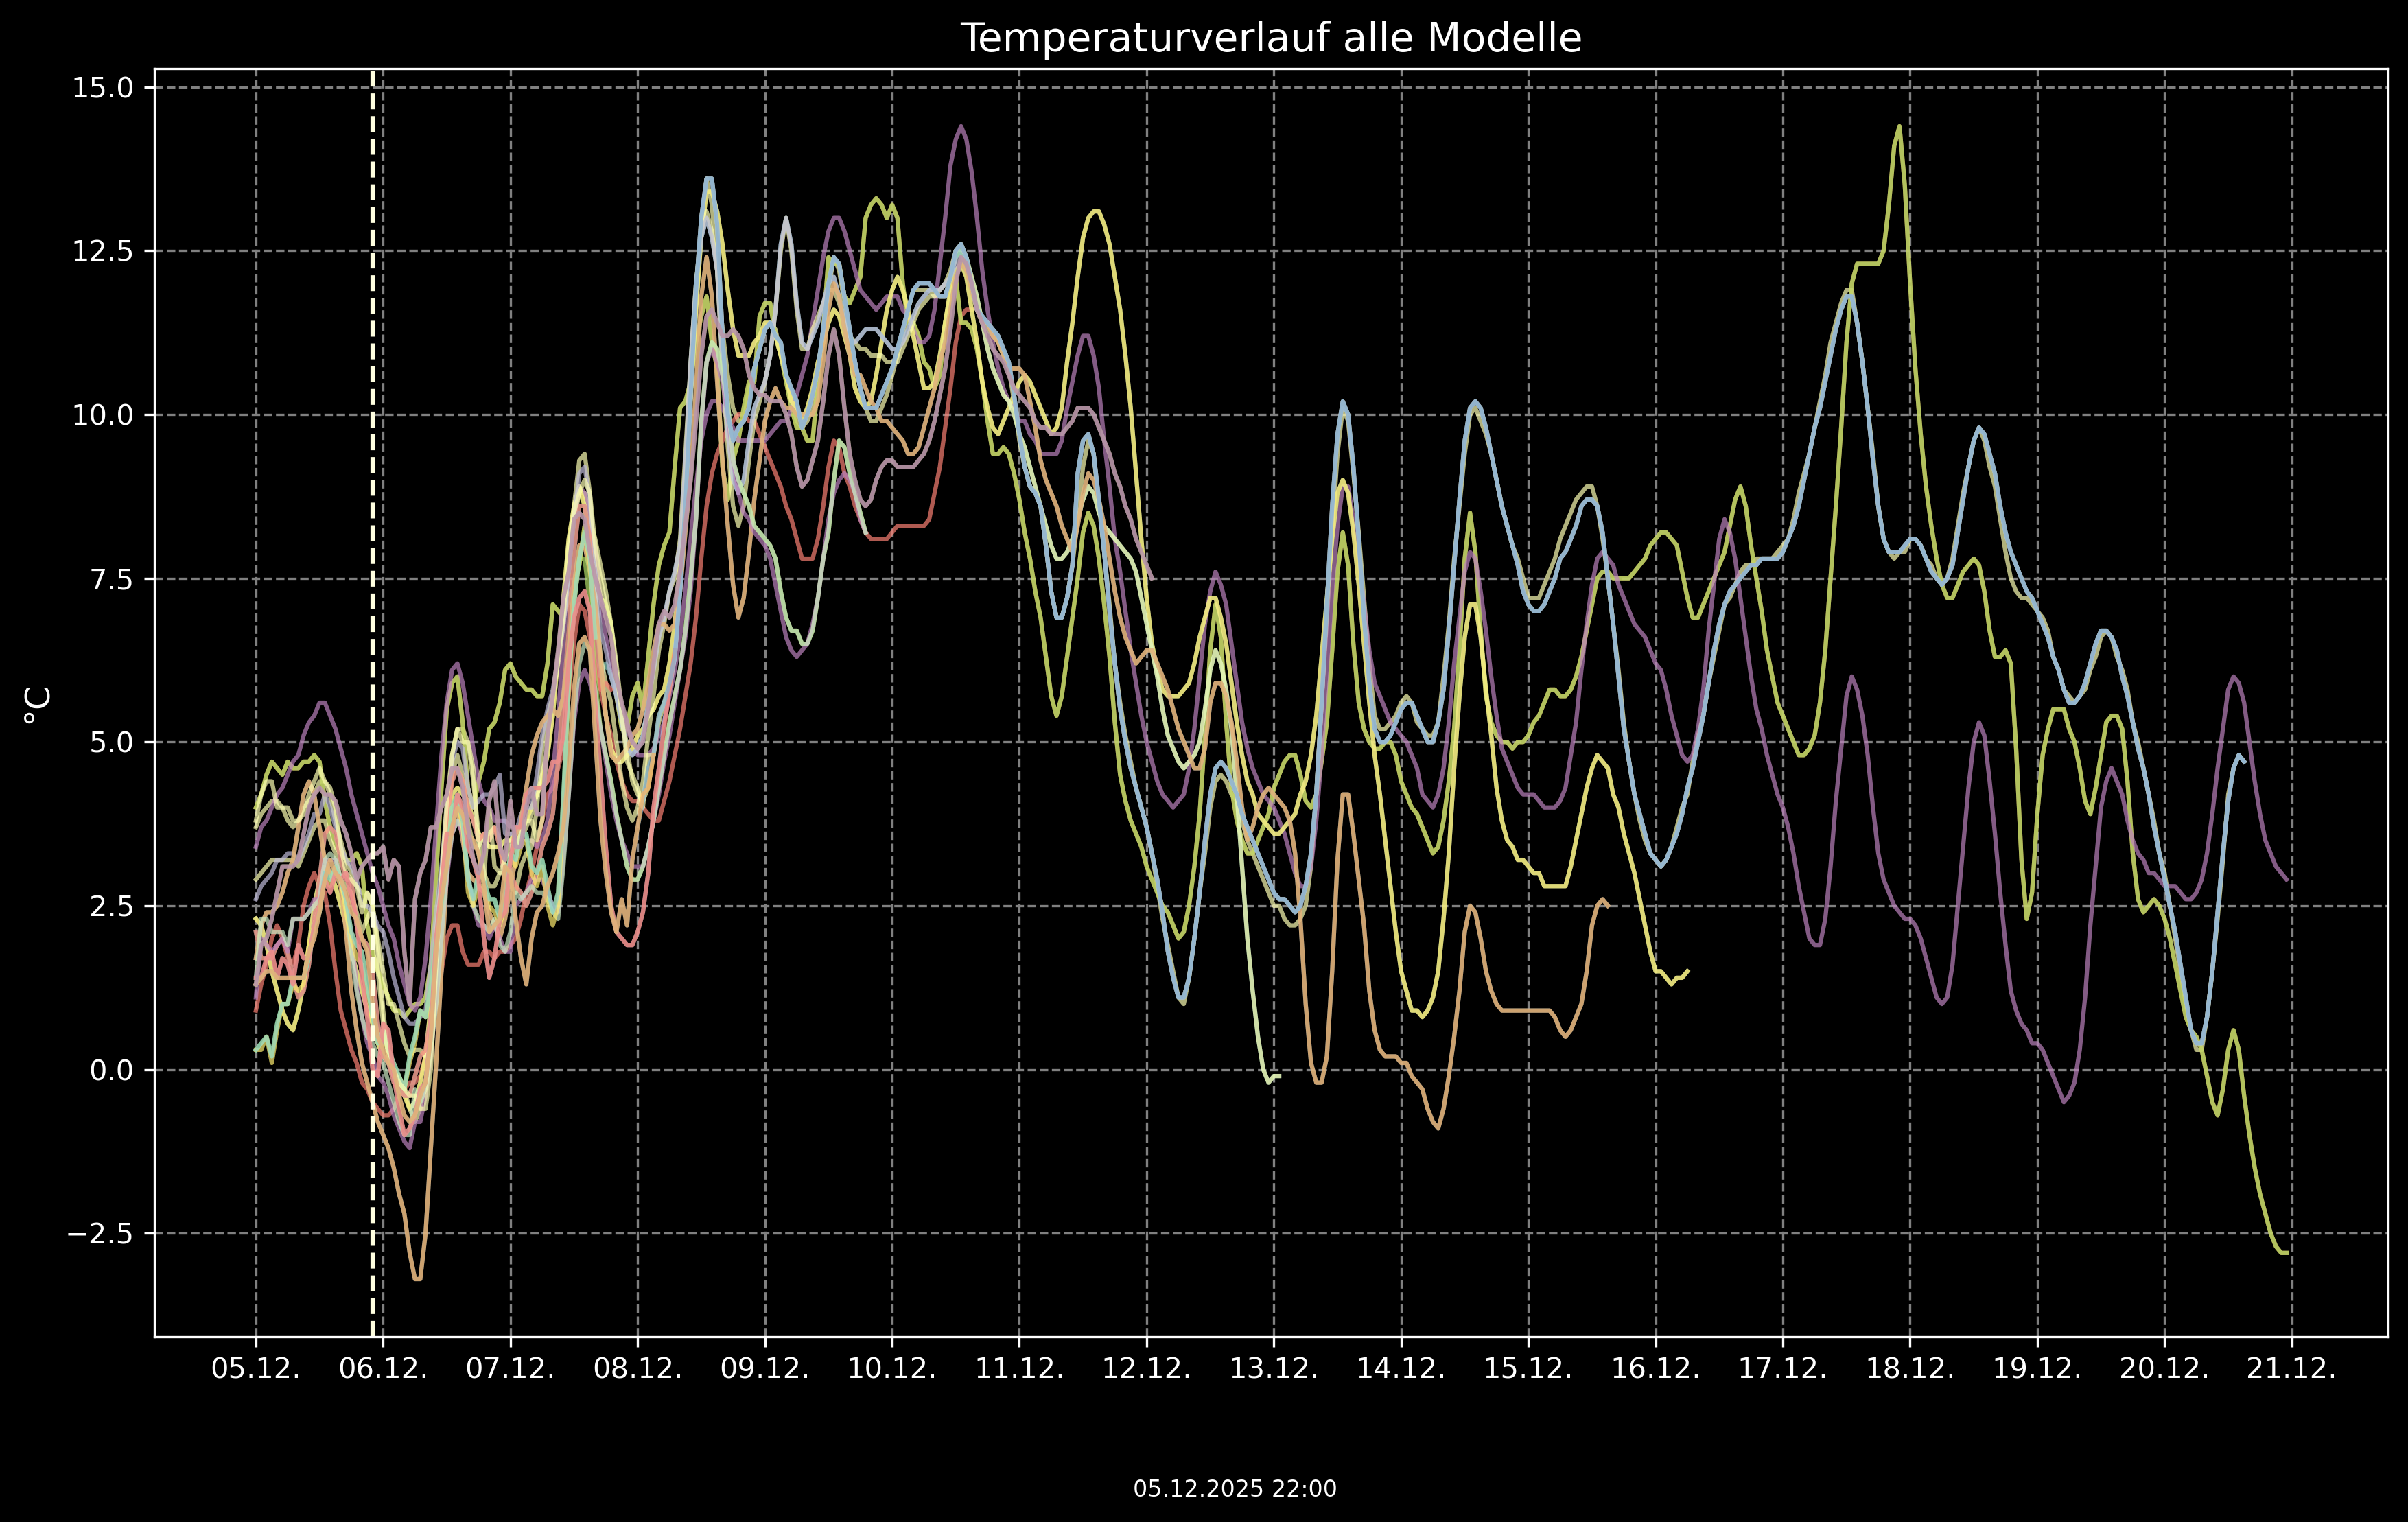
Task: Select the 10.0 y-axis tick label
Action: (x=103, y=415)
